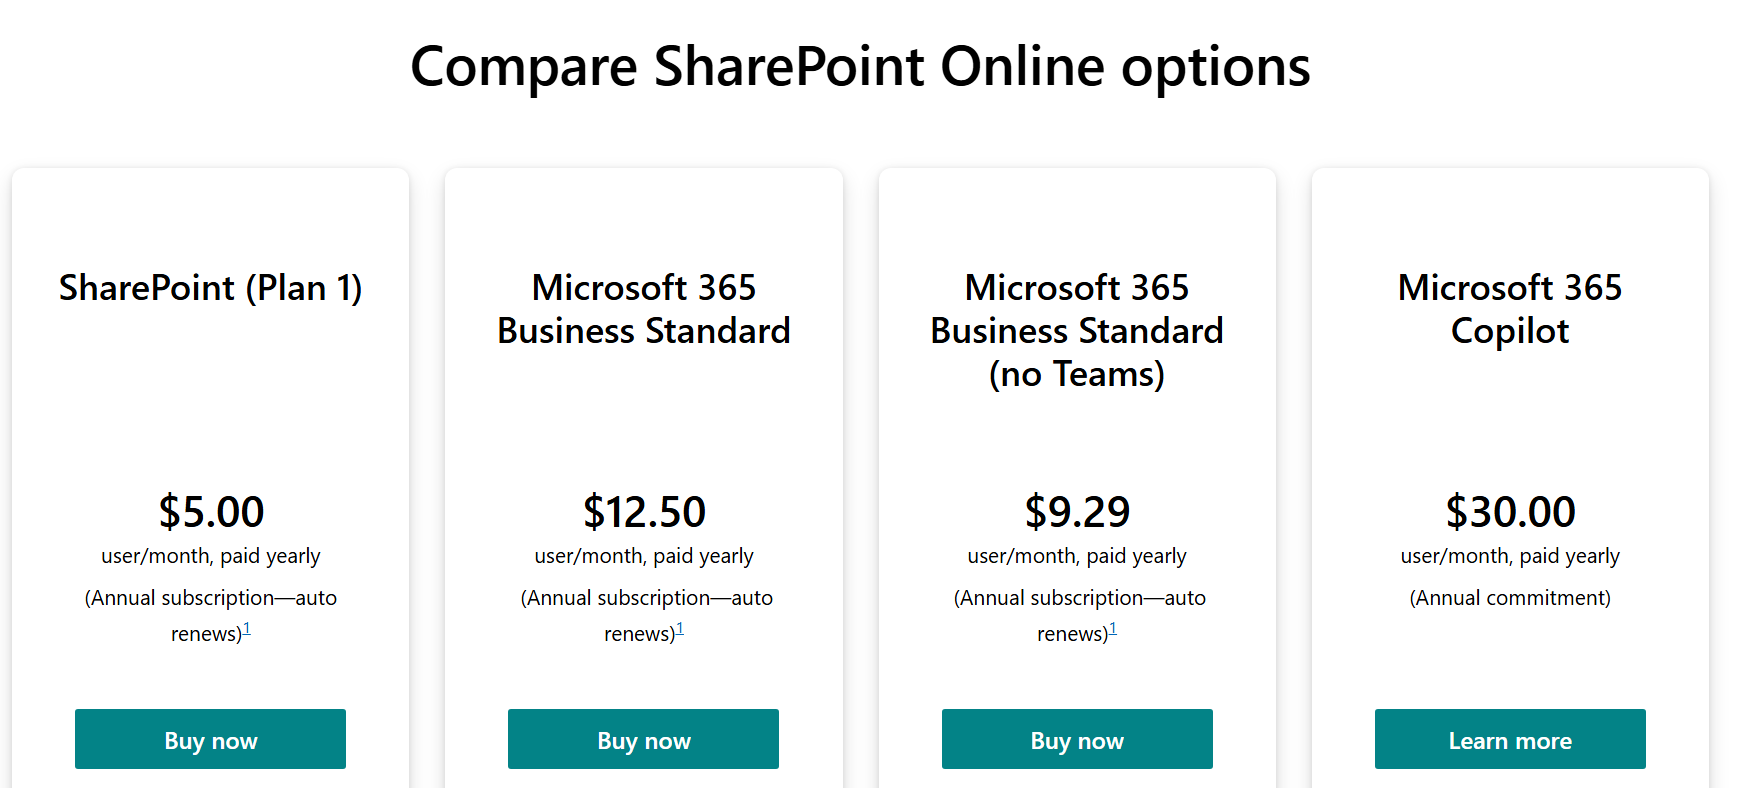Click the $12.50 price figure
1737x788 pixels.
[x=644, y=512]
